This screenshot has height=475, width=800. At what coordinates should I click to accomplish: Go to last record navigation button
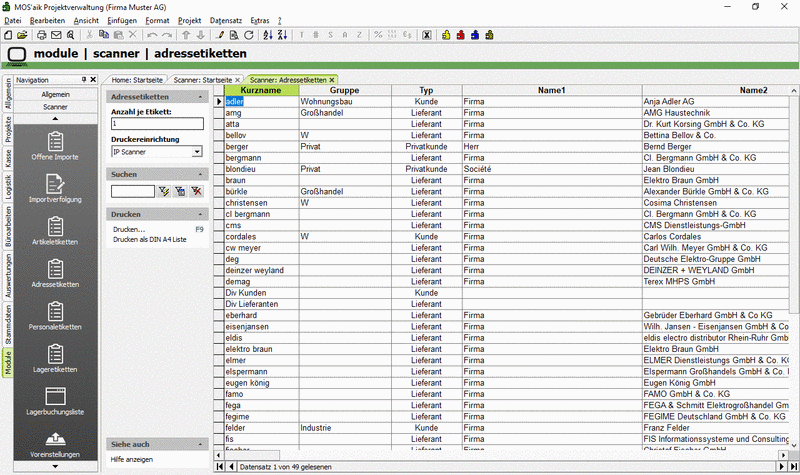pos(794,466)
